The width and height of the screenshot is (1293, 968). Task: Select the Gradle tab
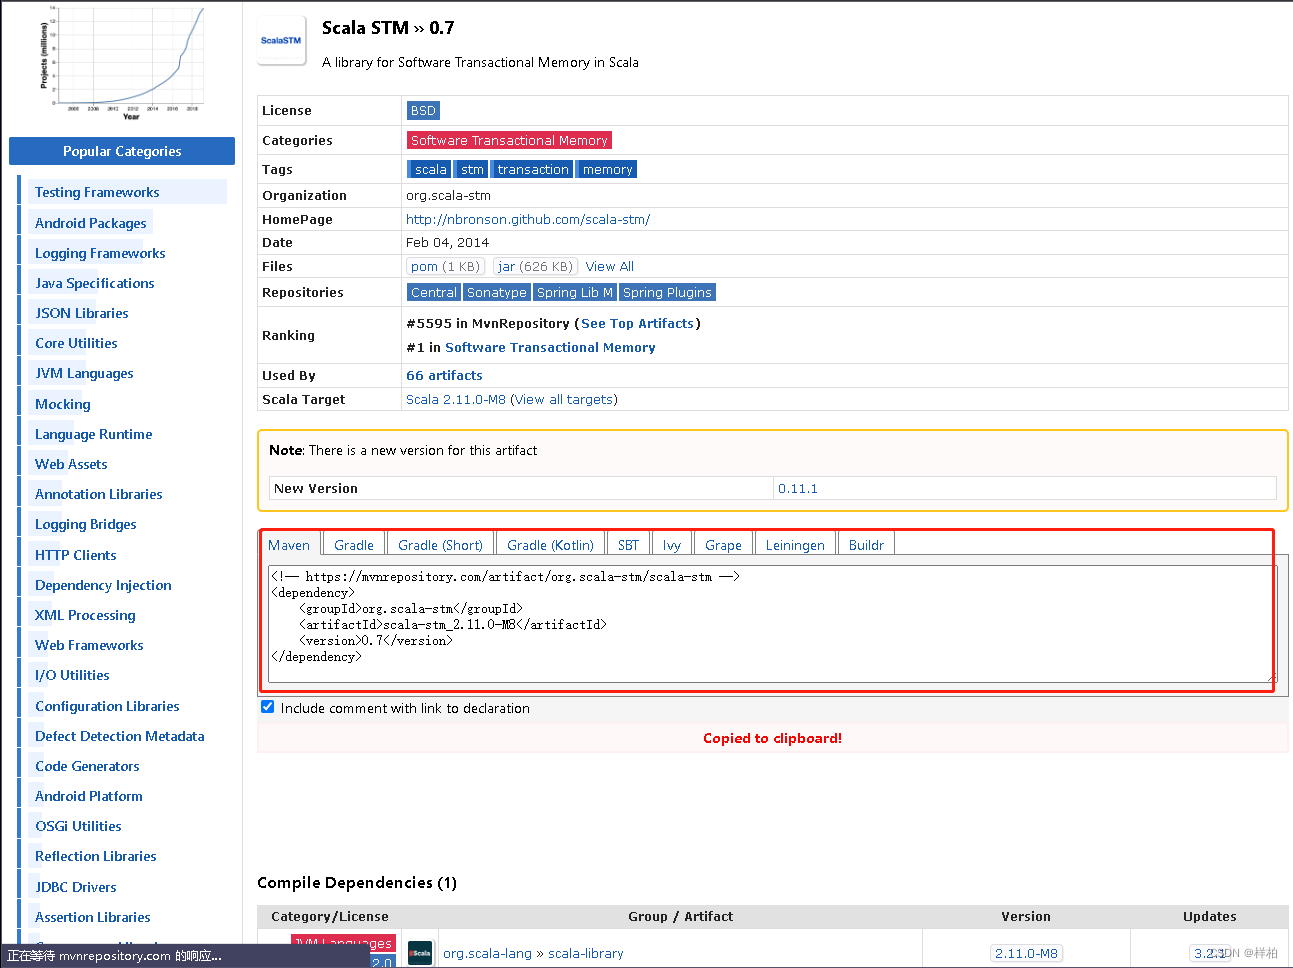coord(354,545)
